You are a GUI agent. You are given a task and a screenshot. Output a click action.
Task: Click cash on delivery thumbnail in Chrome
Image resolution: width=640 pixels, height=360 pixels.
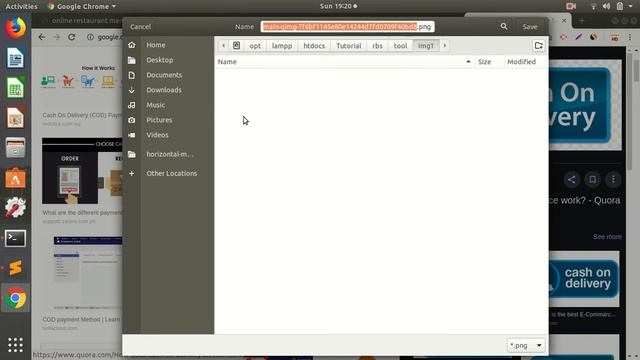(x=584, y=279)
